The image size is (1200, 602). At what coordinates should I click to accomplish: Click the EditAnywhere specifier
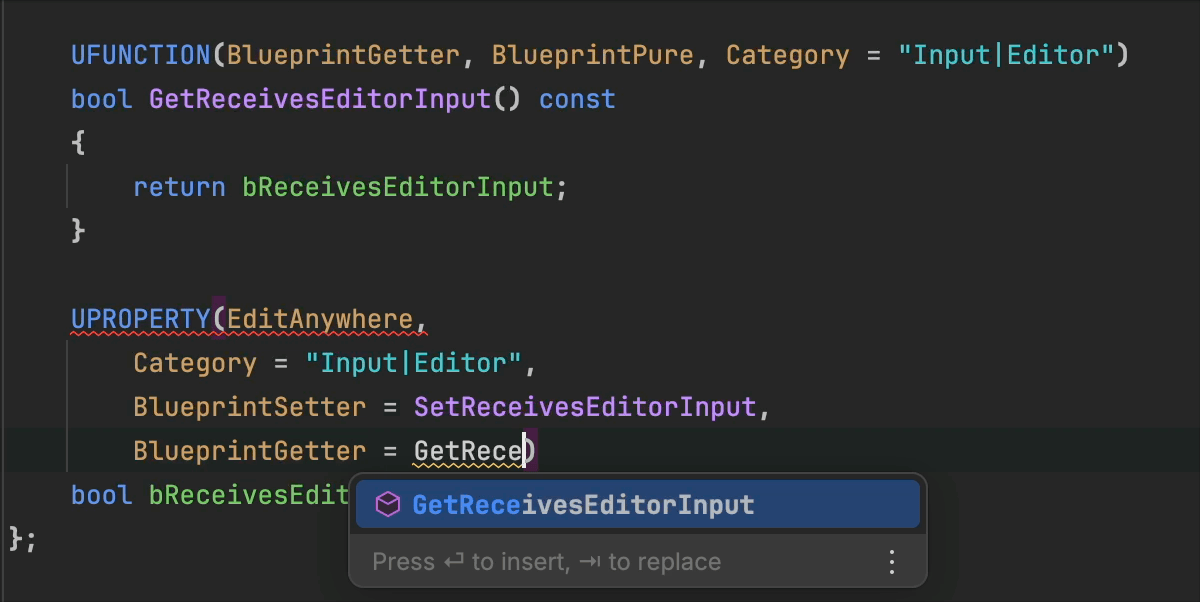320,319
